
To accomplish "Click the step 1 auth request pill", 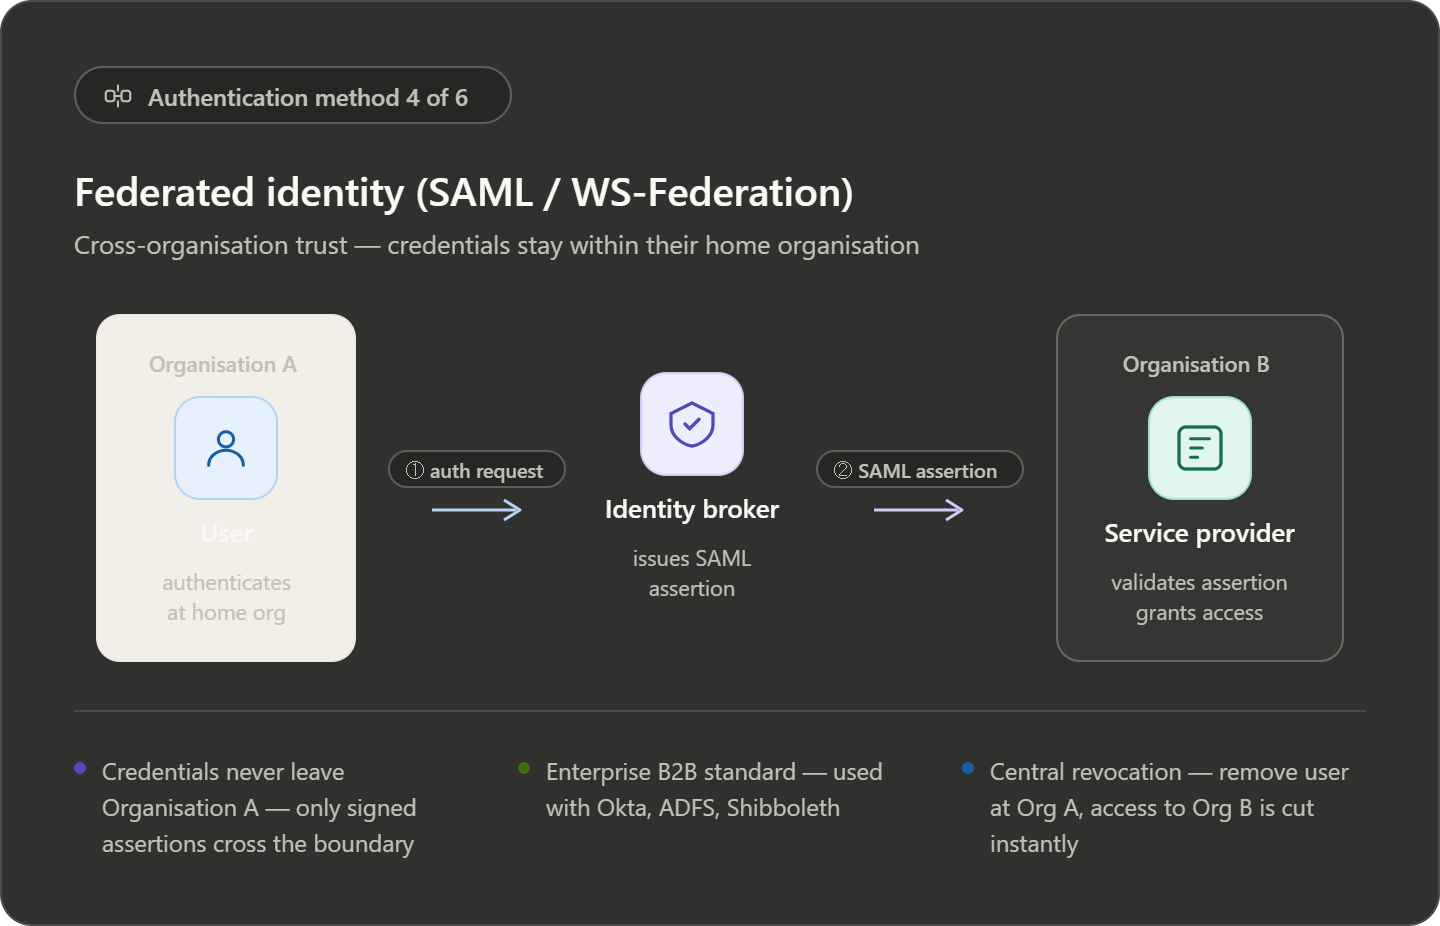I will 477,470.
